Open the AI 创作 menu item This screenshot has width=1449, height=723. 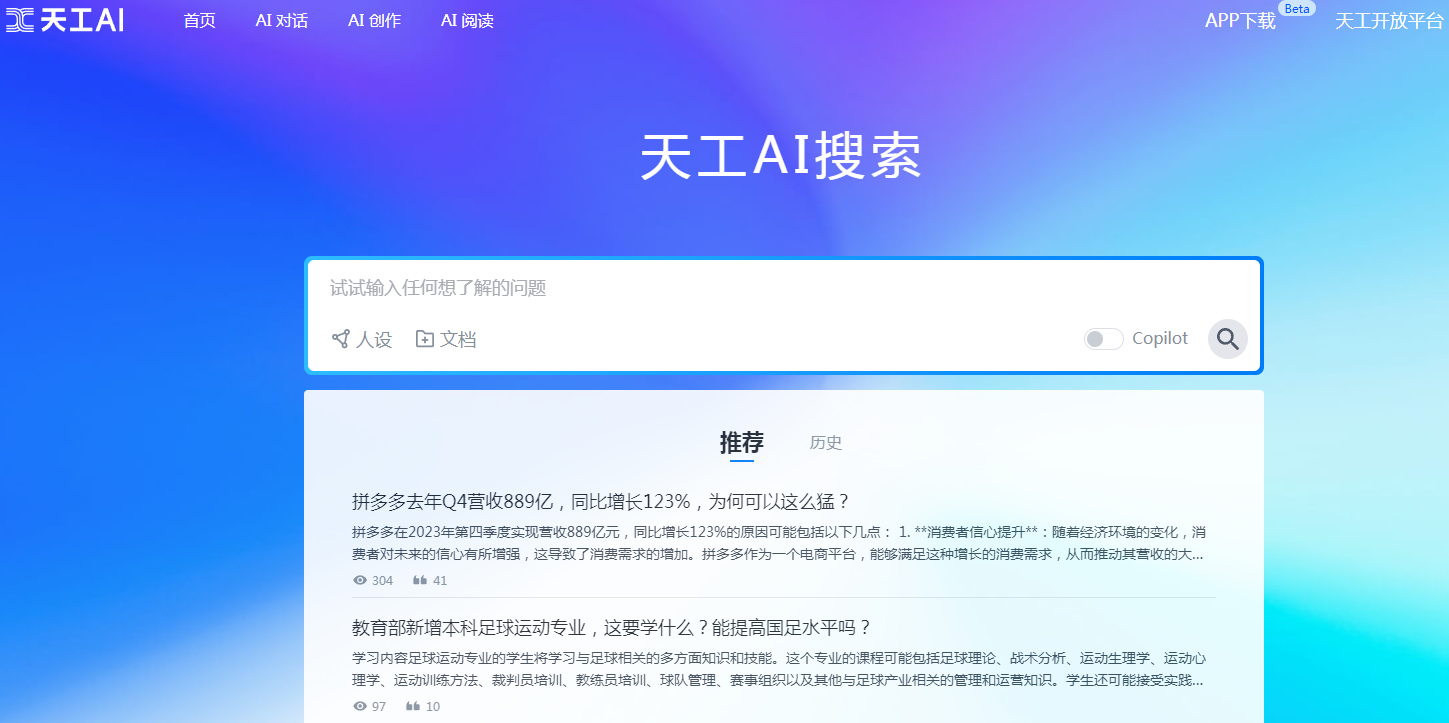374,21
